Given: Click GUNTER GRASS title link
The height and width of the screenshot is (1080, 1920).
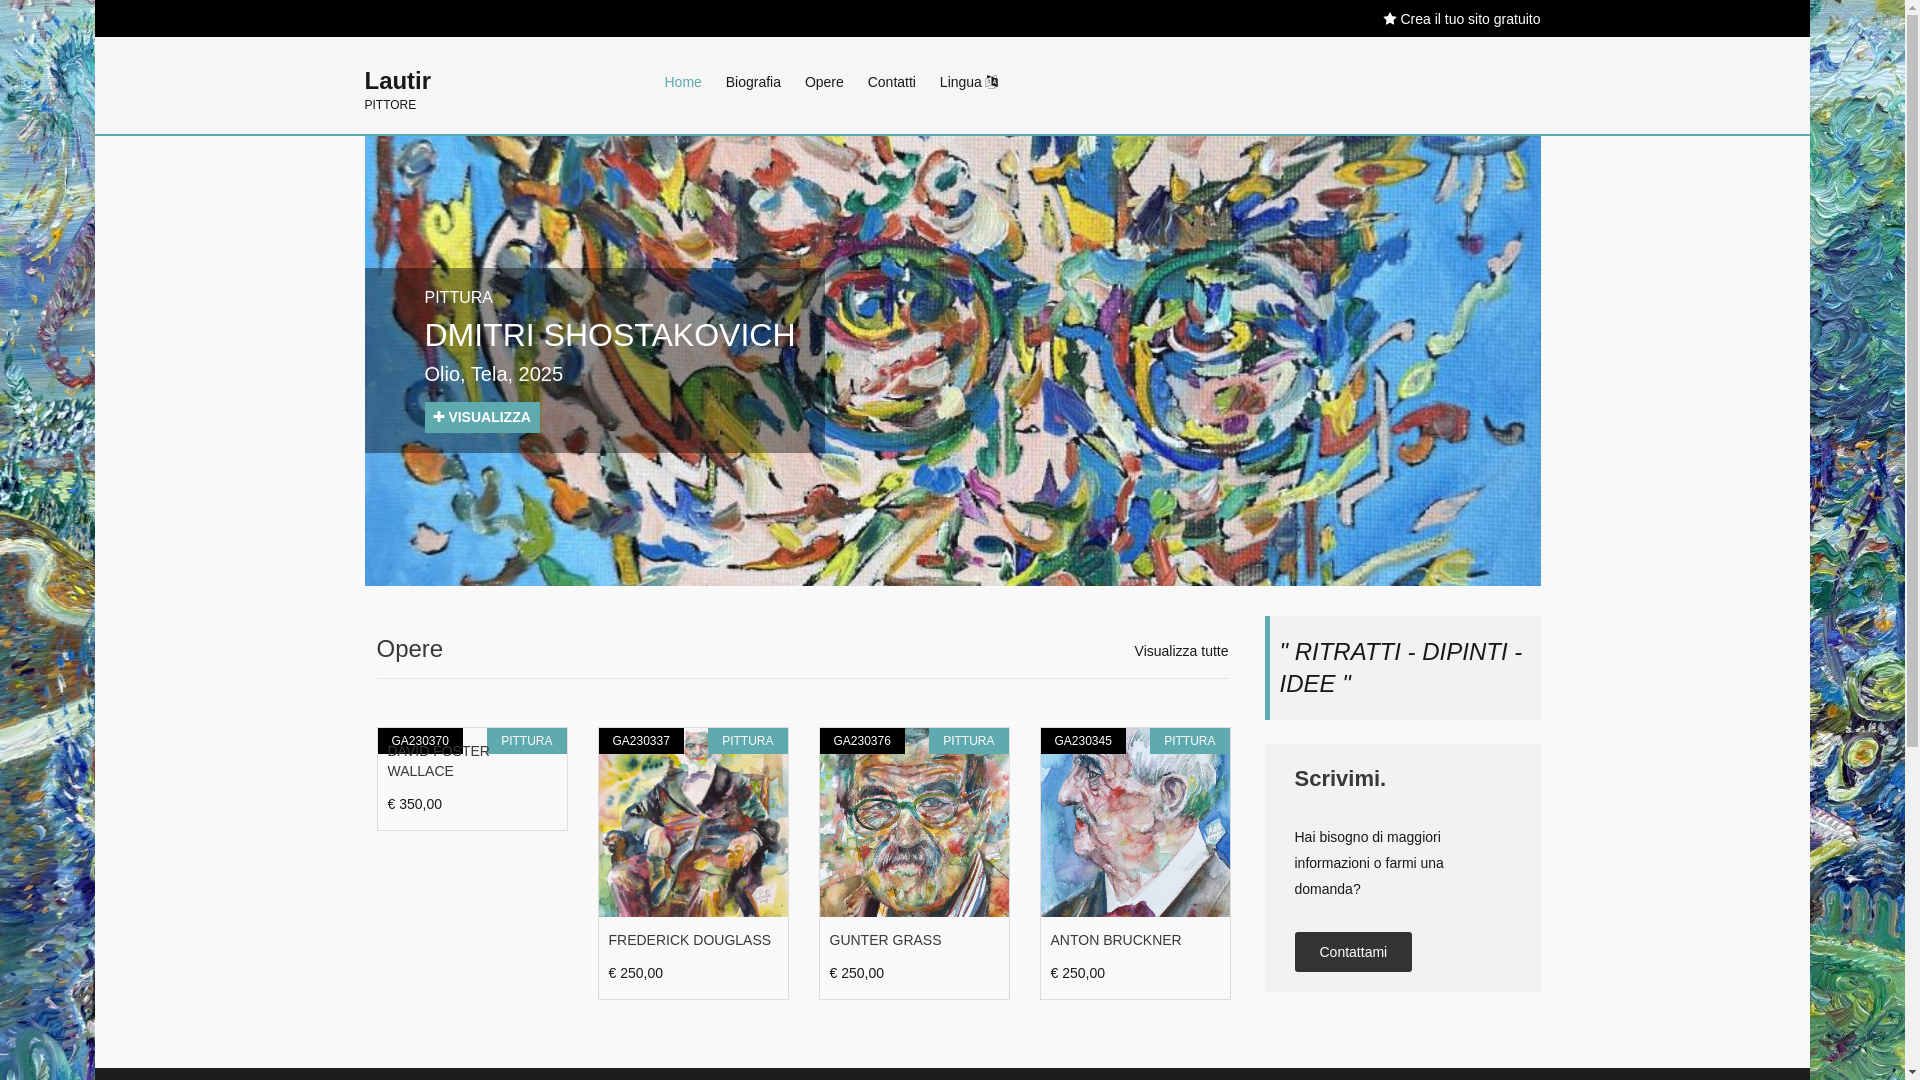Looking at the screenshot, I should (886, 940).
